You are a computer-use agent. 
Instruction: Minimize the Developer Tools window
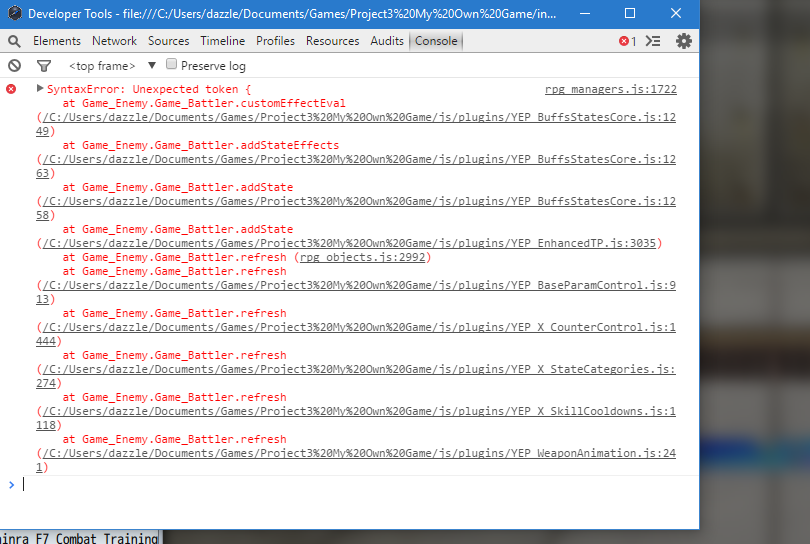pyautogui.click(x=585, y=13)
